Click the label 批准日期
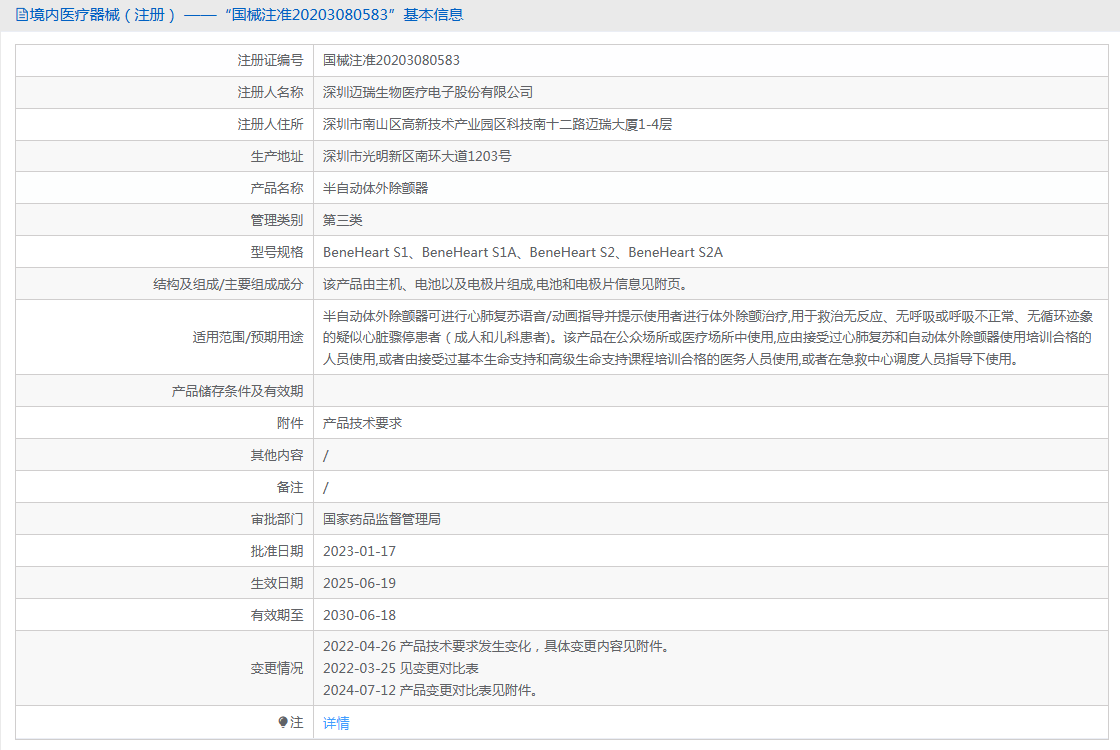This screenshot has width=1120, height=750. [x=277, y=551]
